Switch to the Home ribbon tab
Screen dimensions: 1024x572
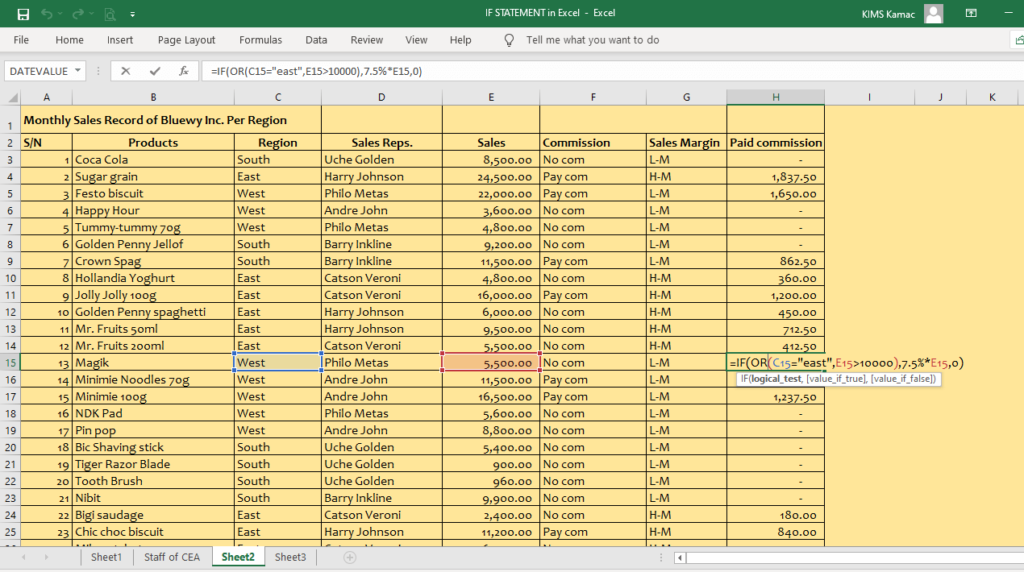point(69,40)
